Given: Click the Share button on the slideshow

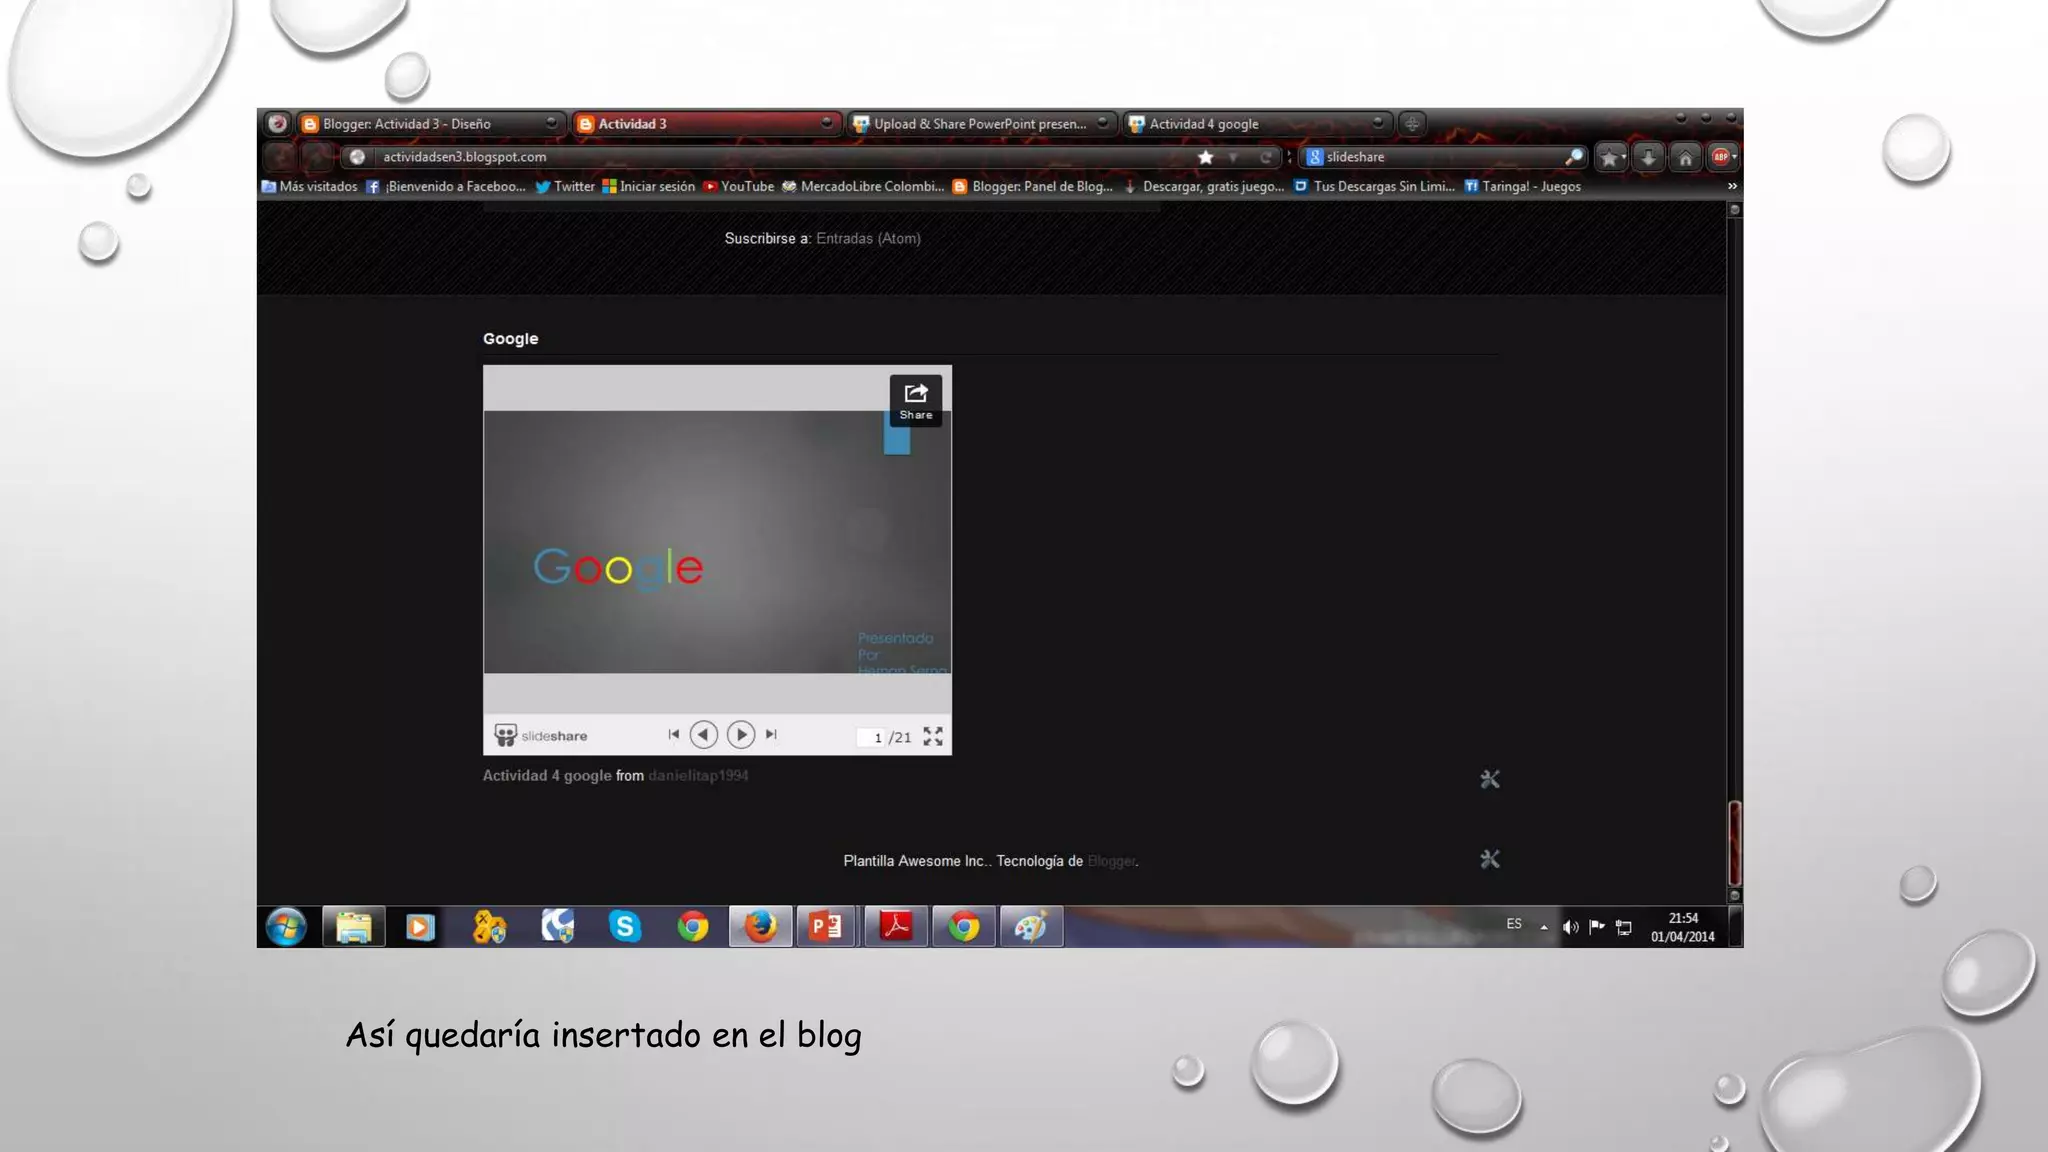Looking at the screenshot, I should (916, 401).
